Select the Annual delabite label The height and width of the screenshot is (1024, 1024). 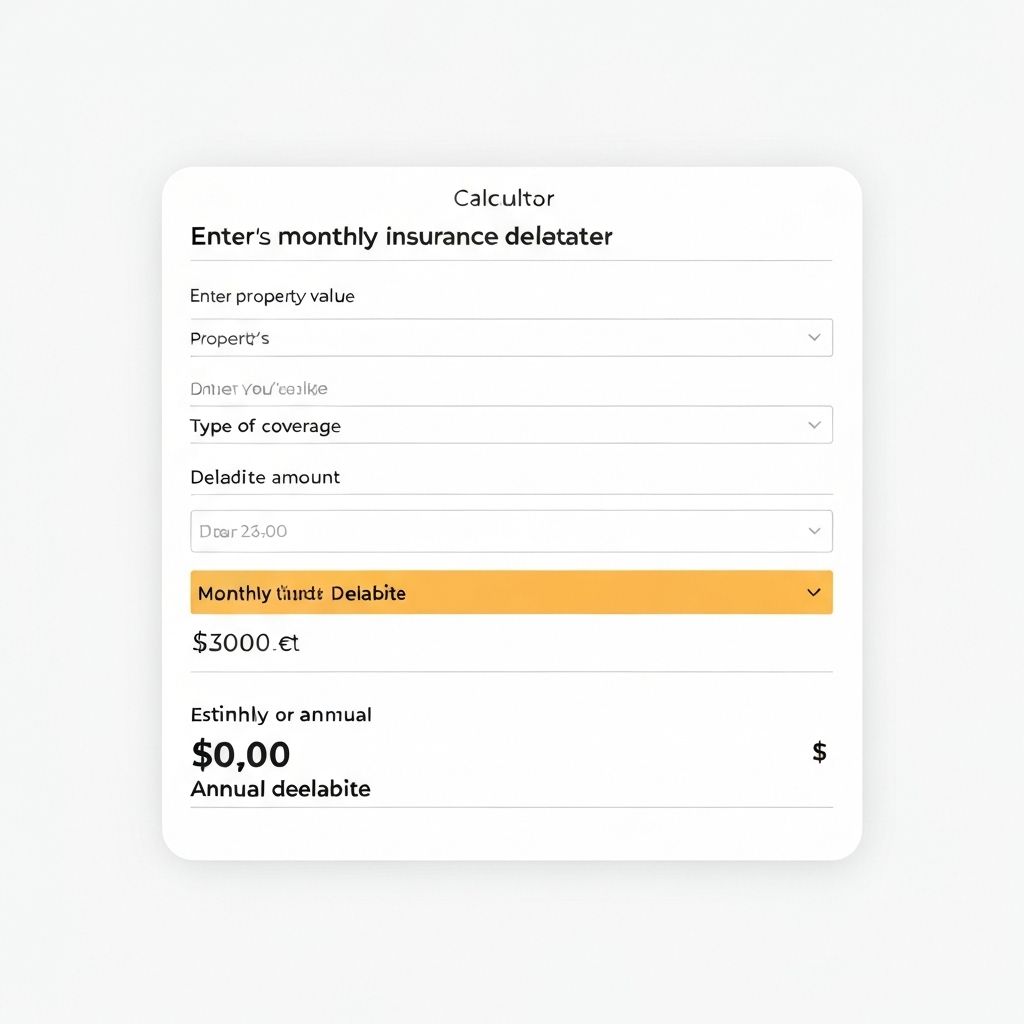coord(280,789)
